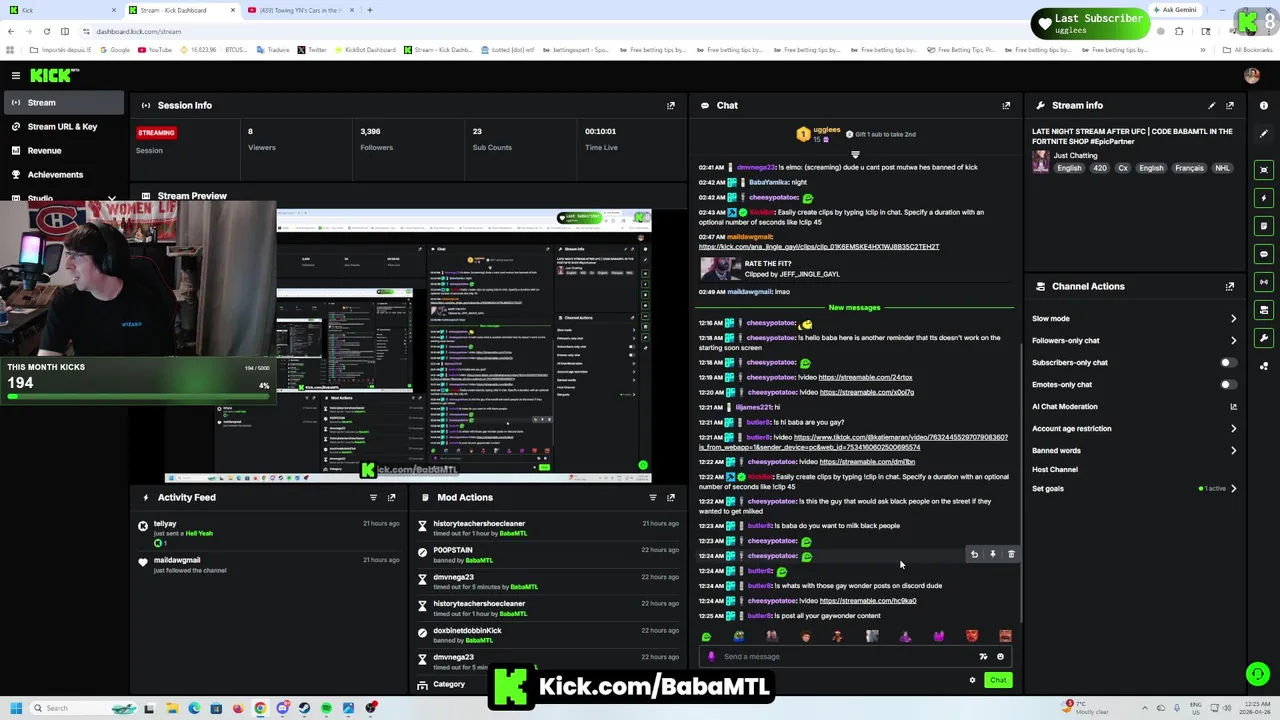The image size is (1280, 720).
Task: Click This Month Kicks progress bar
Action: (138, 397)
